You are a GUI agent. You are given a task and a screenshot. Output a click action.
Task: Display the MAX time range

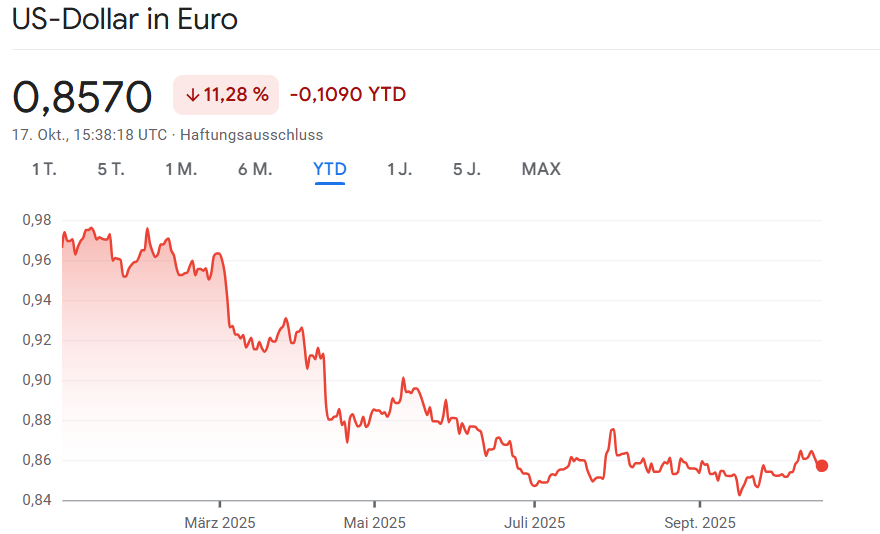541,169
